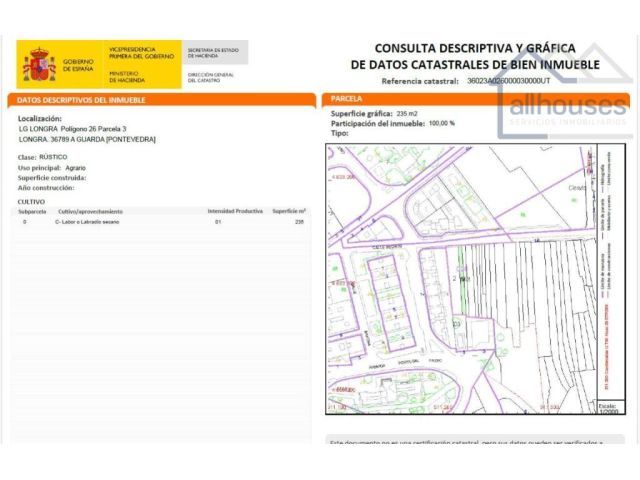Click the 'Superficie m²' column header

(x=289, y=211)
